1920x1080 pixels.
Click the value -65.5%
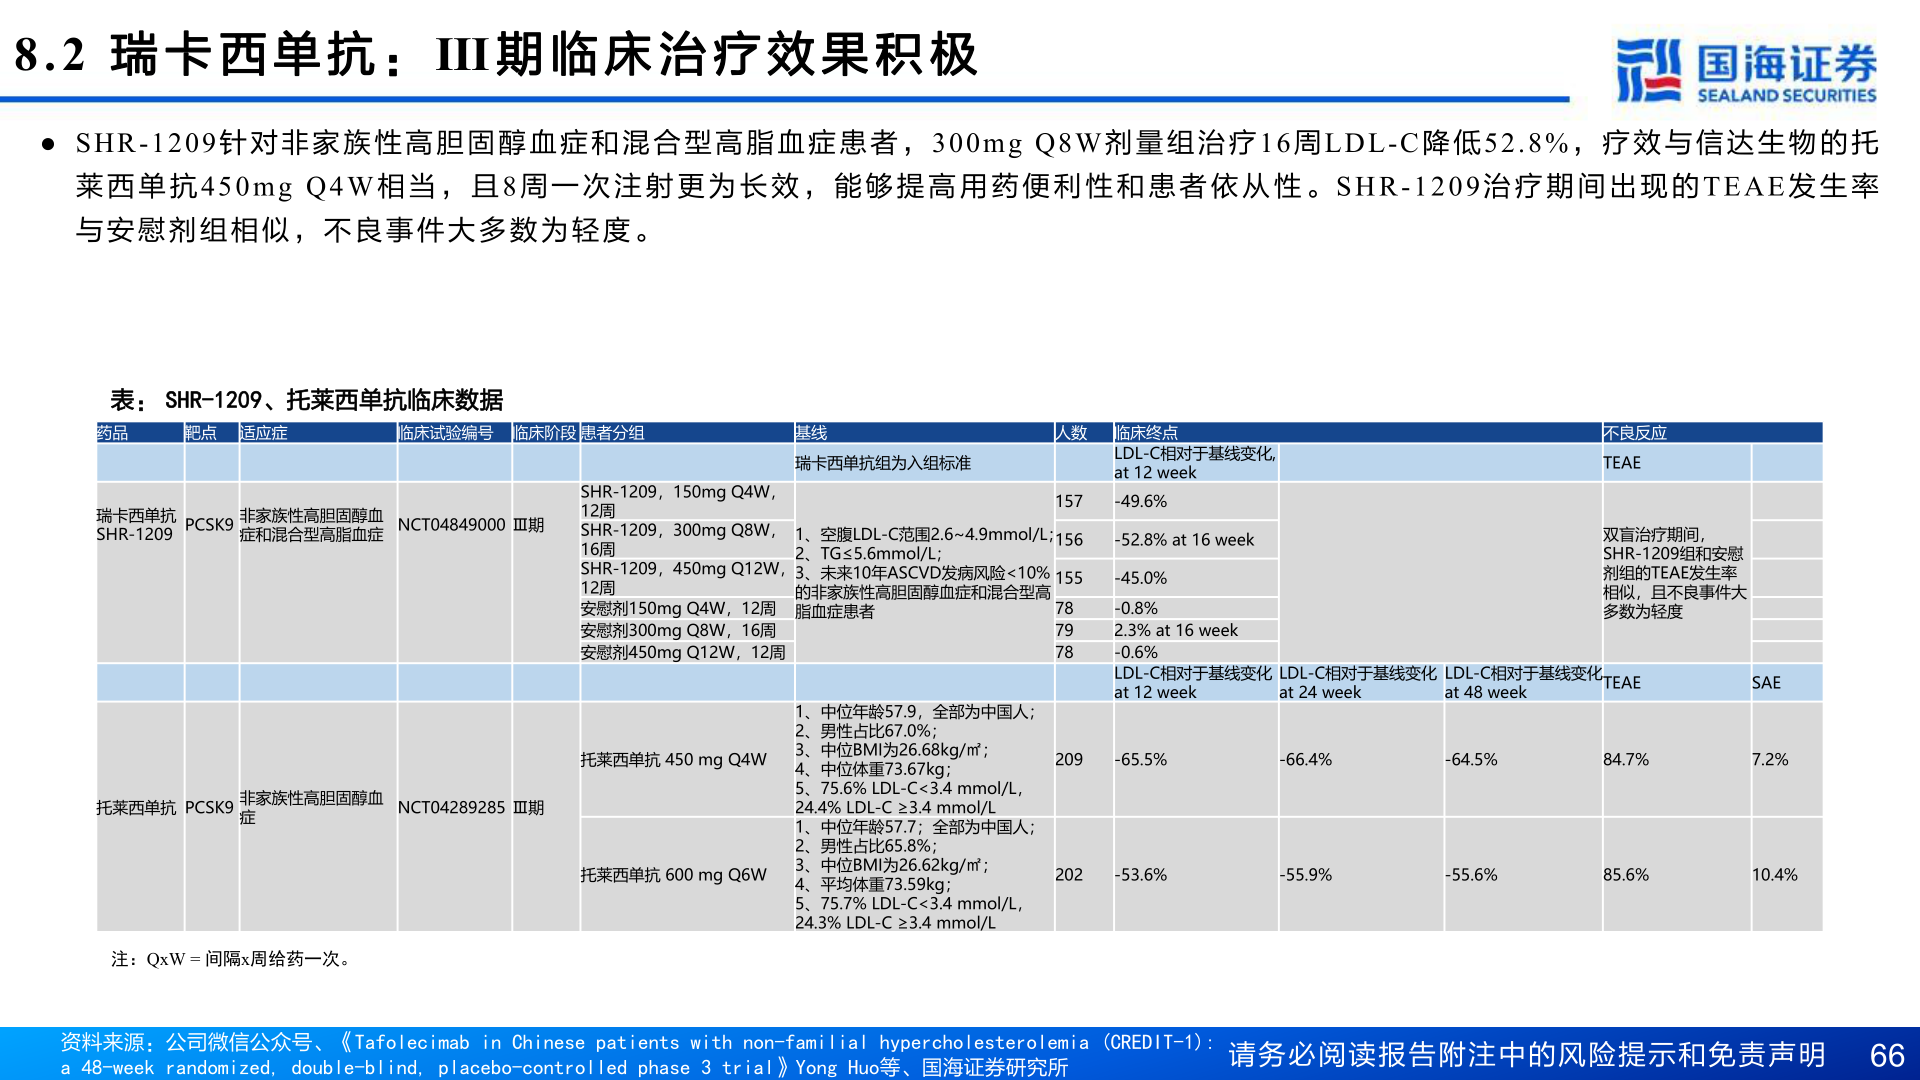[x=1141, y=760]
